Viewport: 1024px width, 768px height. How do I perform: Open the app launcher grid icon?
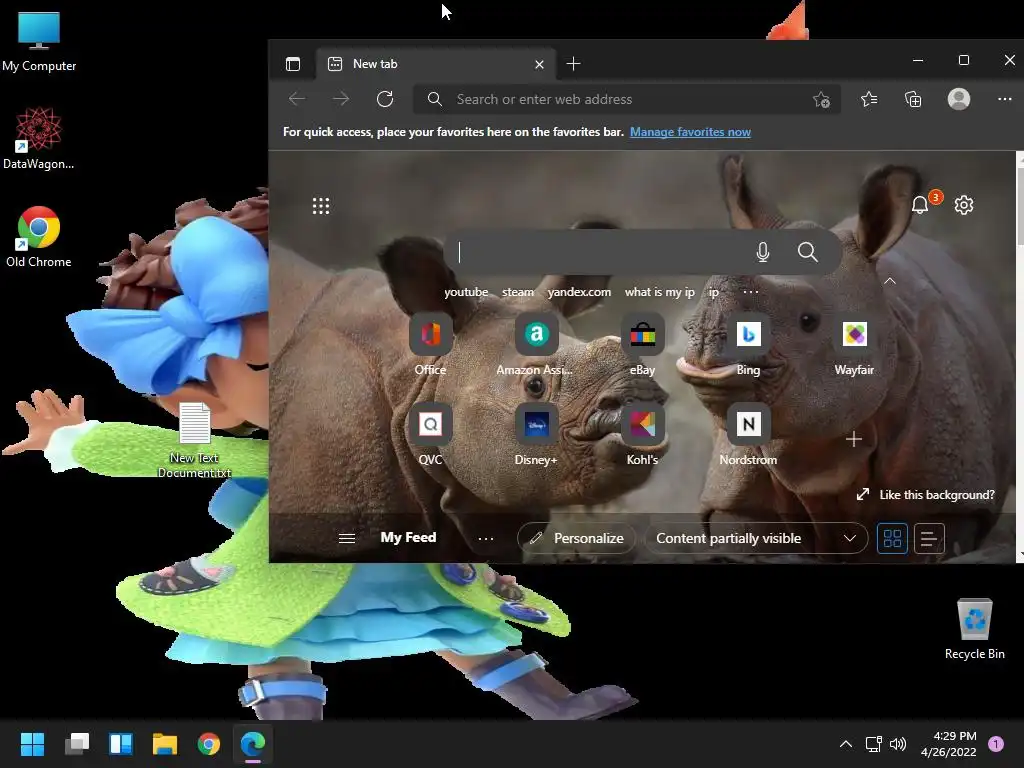click(x=321, y=206)
